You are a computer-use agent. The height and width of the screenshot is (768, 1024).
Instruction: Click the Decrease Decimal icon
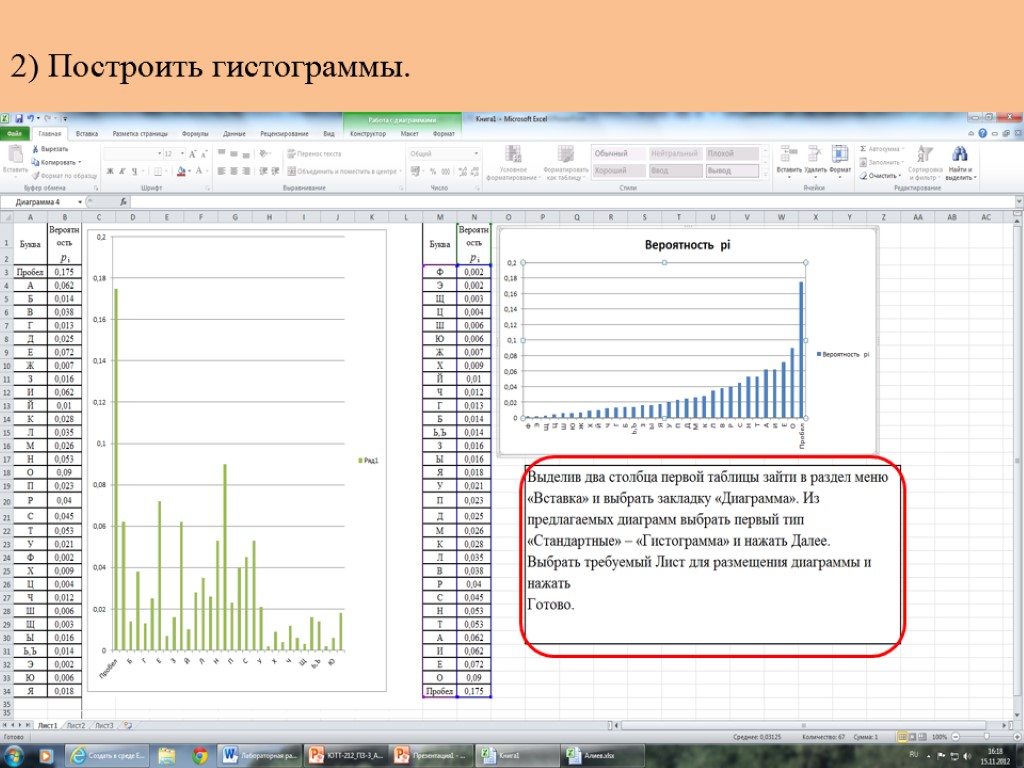(474, 171)
